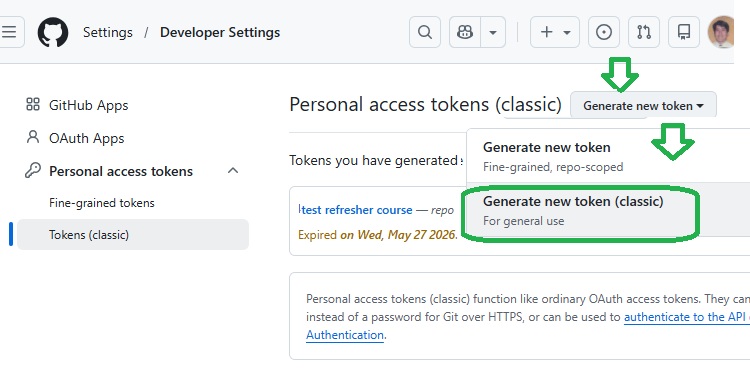This screenshot has width=750, height=374.
Task: Open GitHub Apps in sidebar
Action: (88, 105)
